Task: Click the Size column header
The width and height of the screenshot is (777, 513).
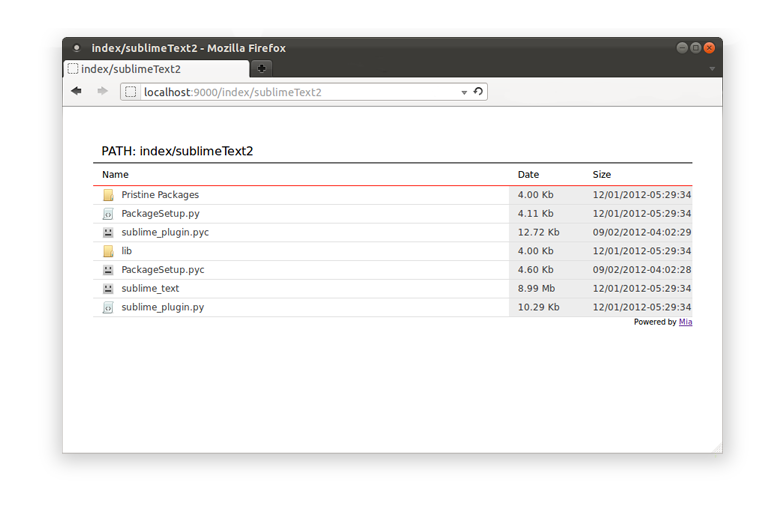Action: [602, 174]
